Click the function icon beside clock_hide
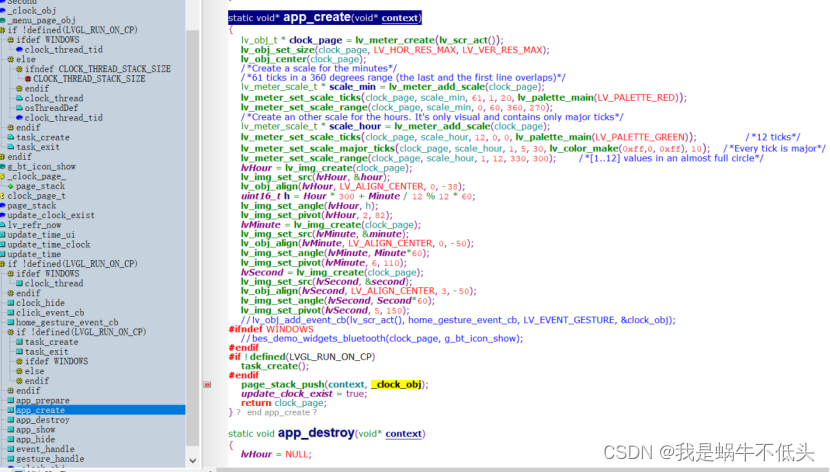830x472 pixels. 11,303
